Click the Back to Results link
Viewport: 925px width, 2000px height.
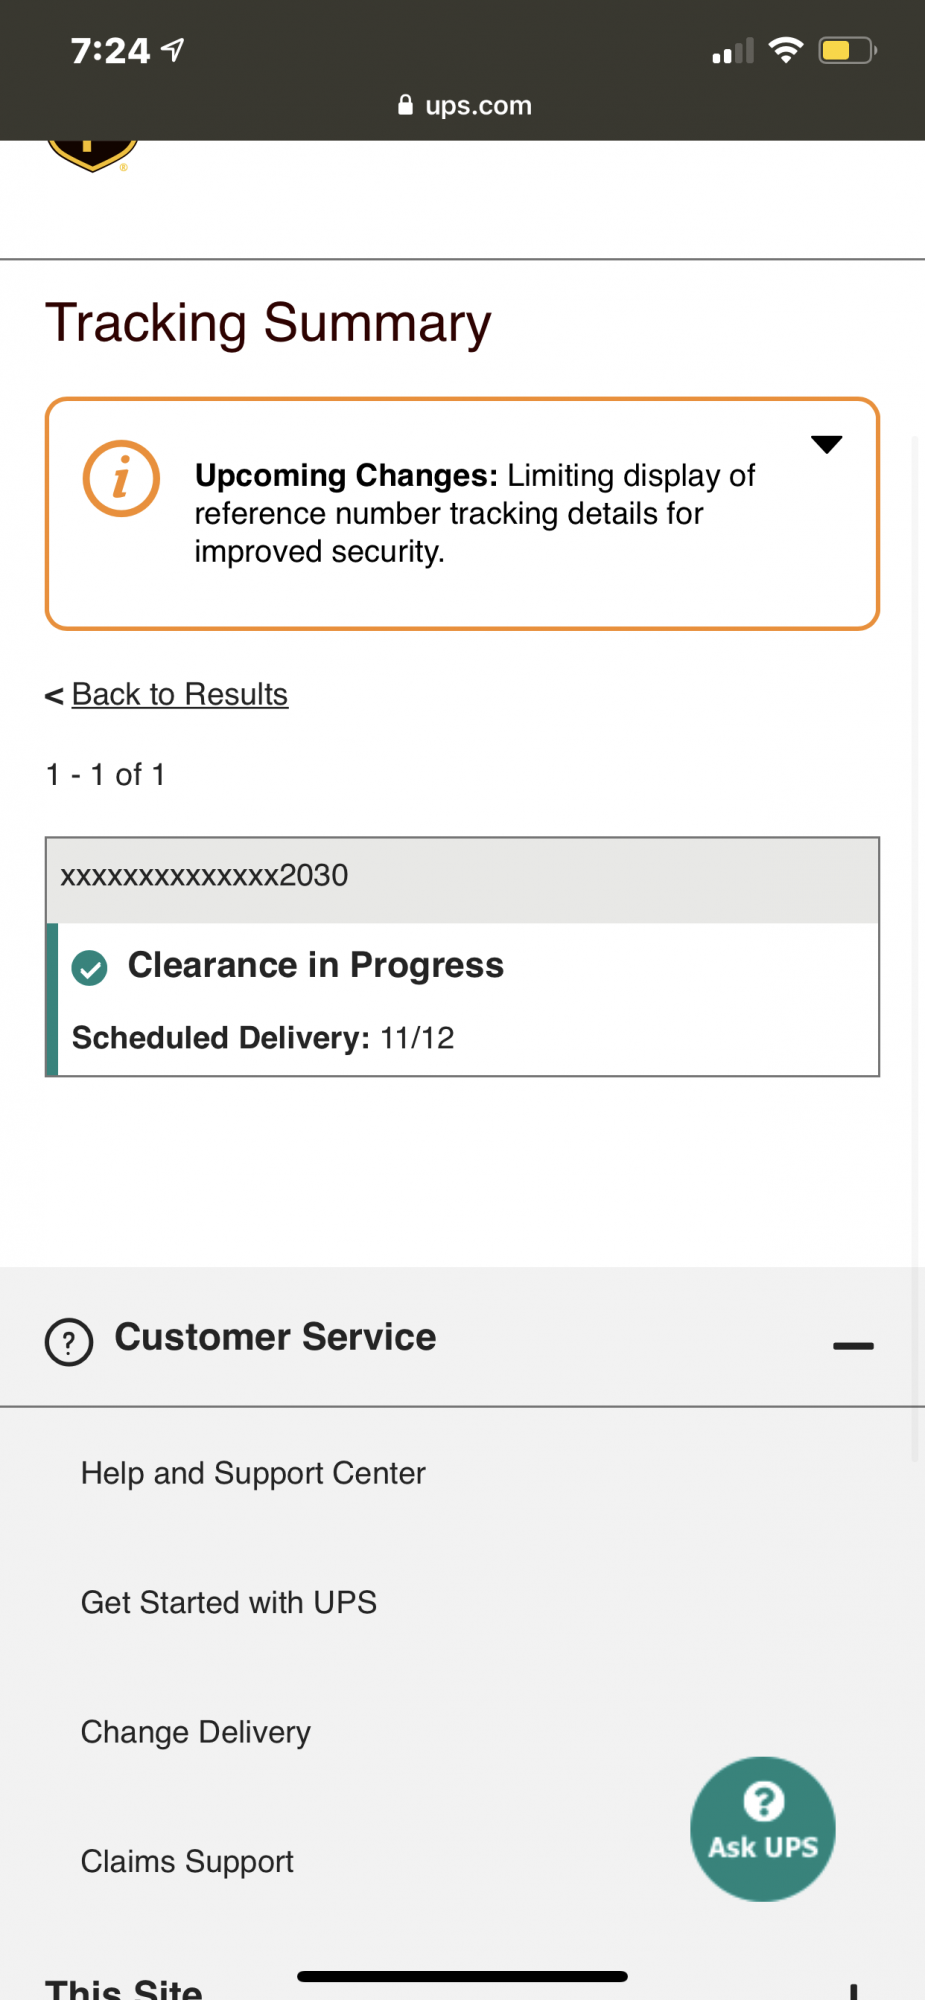tap(179, 694)
